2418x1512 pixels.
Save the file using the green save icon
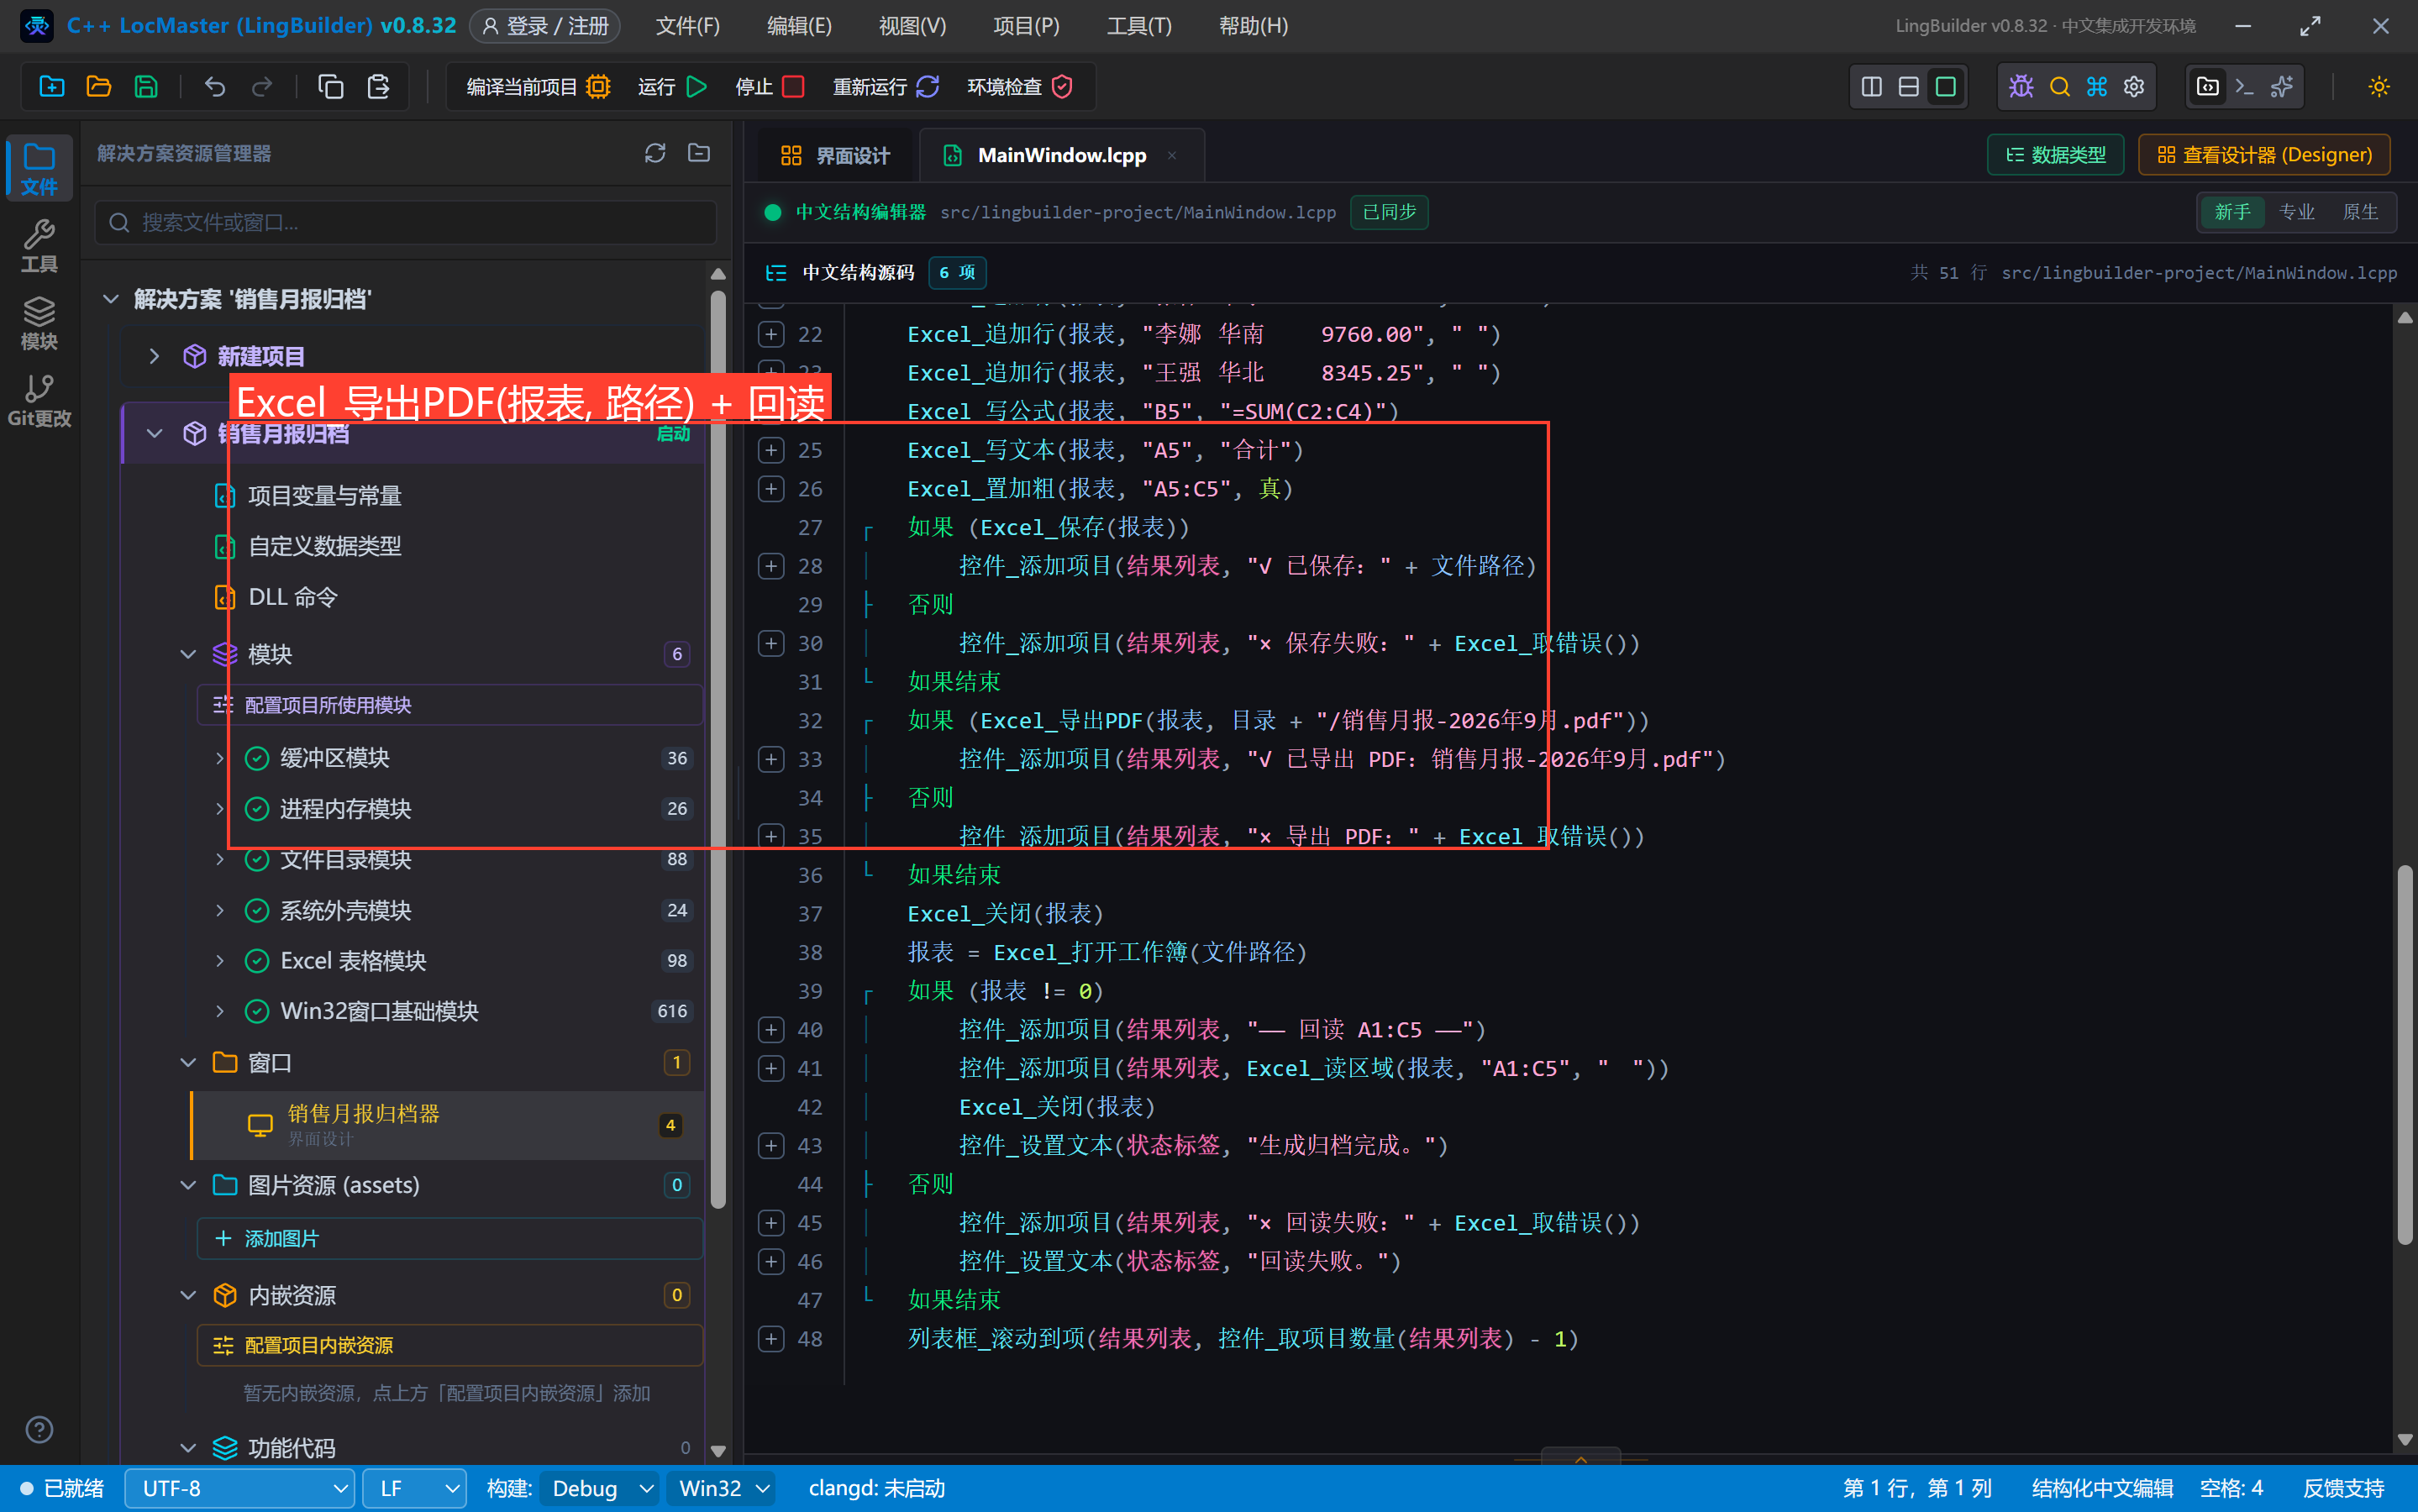click(146, 87)
